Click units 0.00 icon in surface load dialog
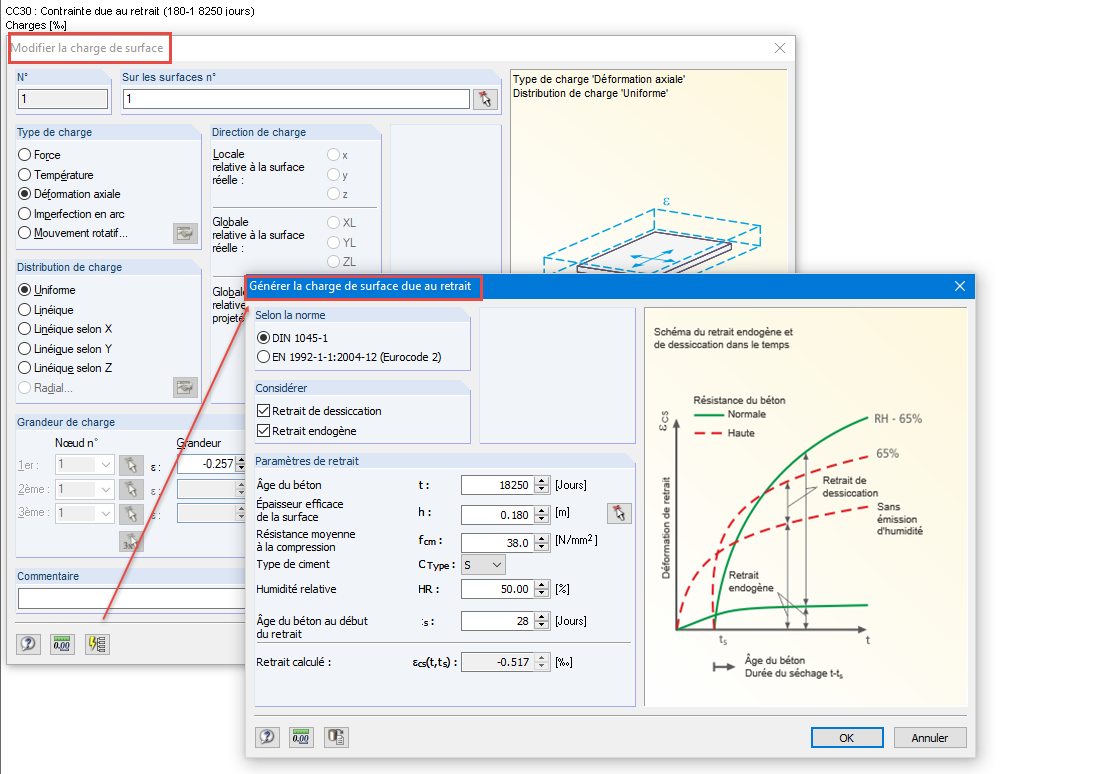Viewport: 1116px width, 774px height. (x=63, y=644)
